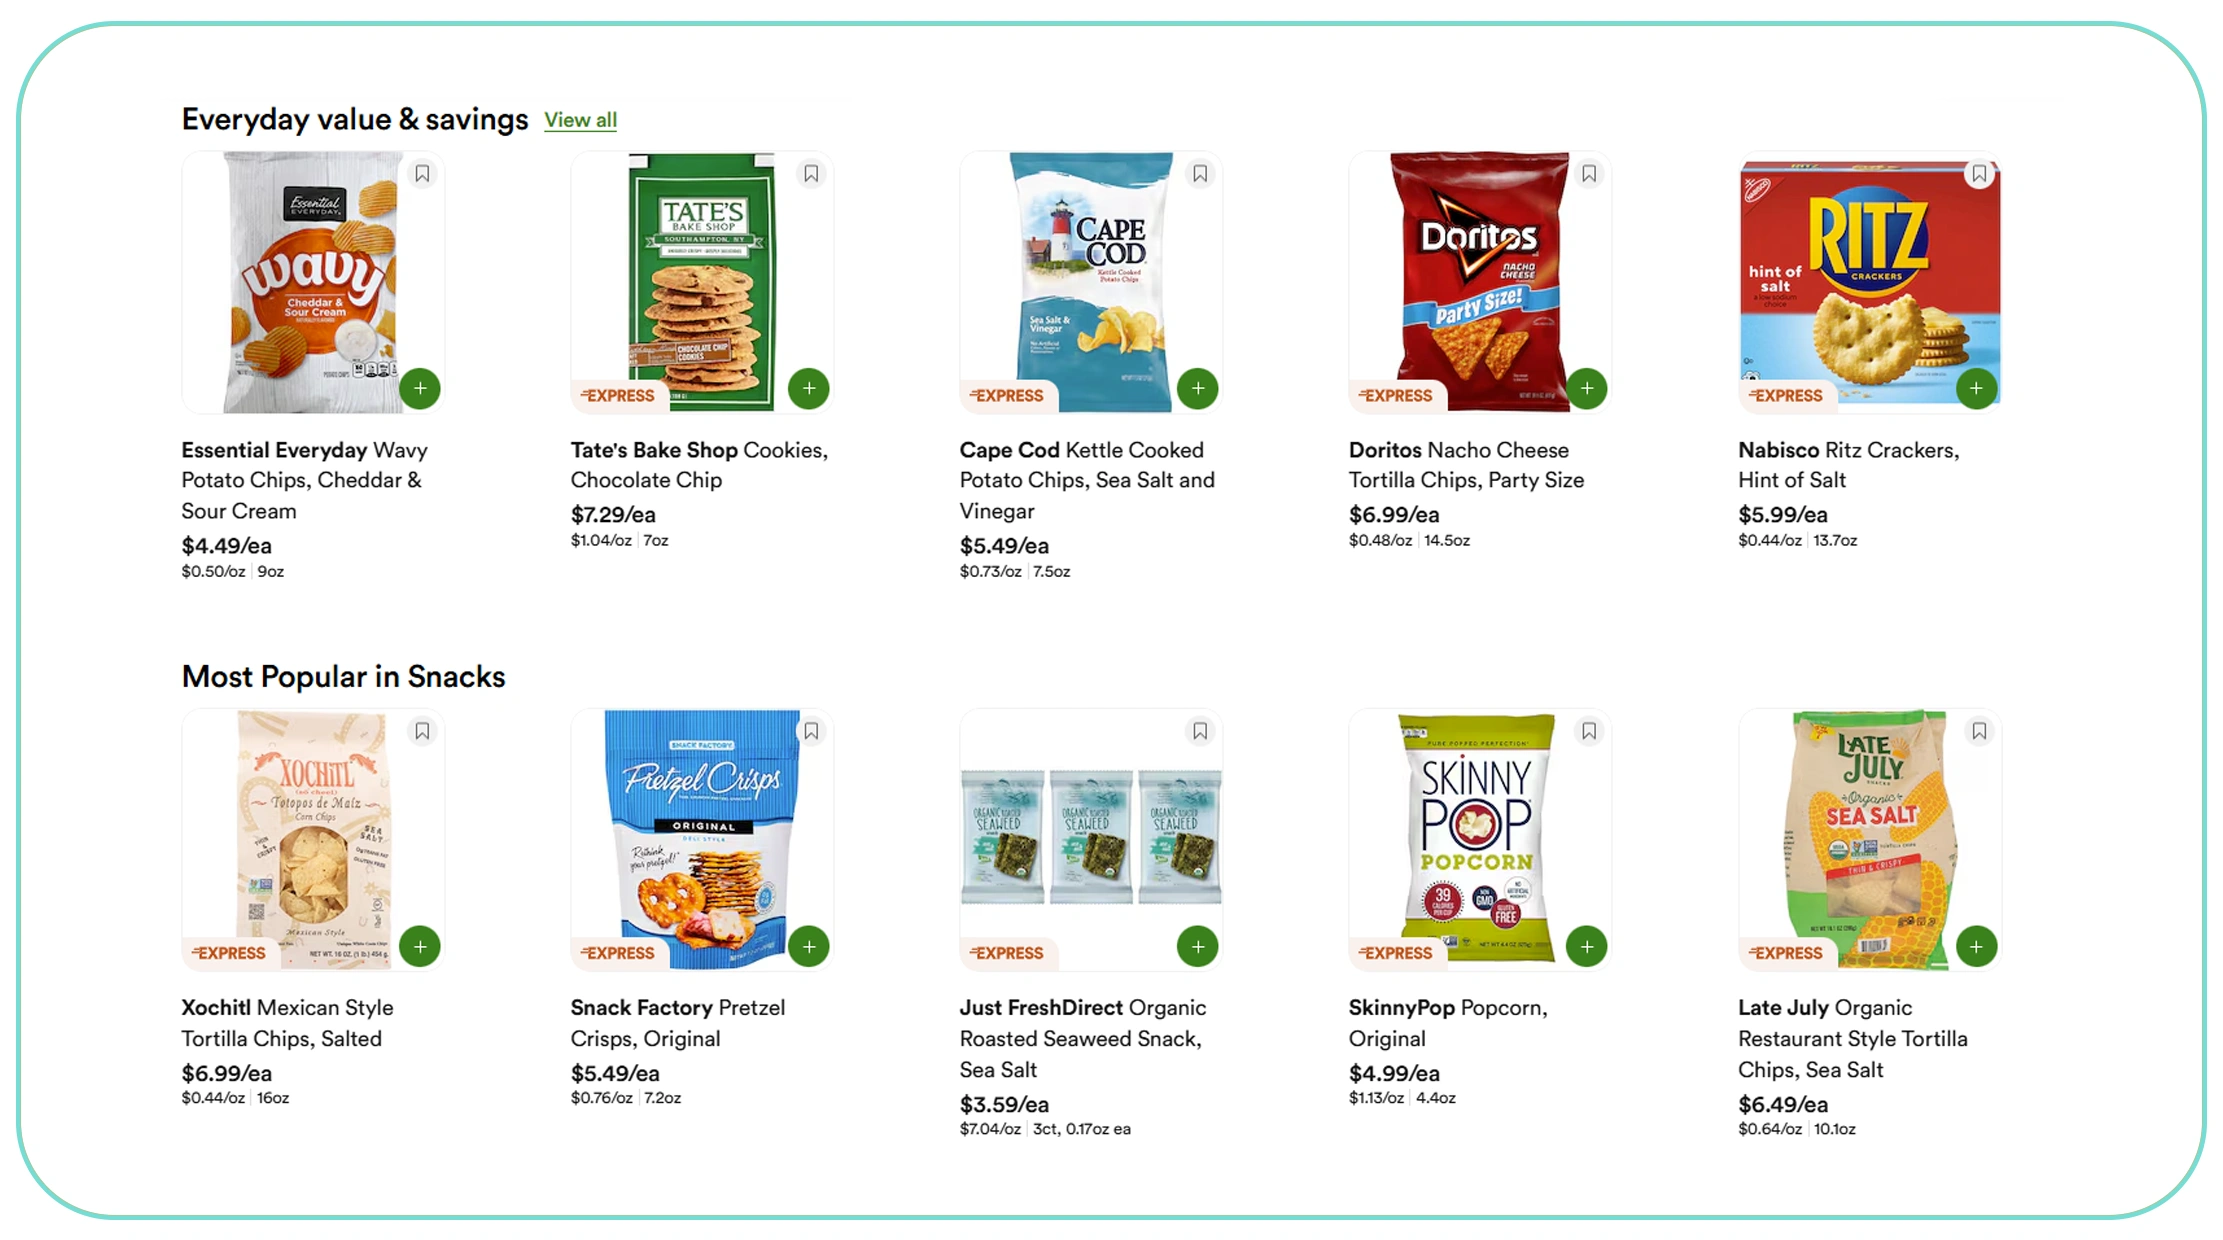The image size is (2223, 1240).
Task: Save the Ritz Crackers item for later
Action: tap(1980, 173)
